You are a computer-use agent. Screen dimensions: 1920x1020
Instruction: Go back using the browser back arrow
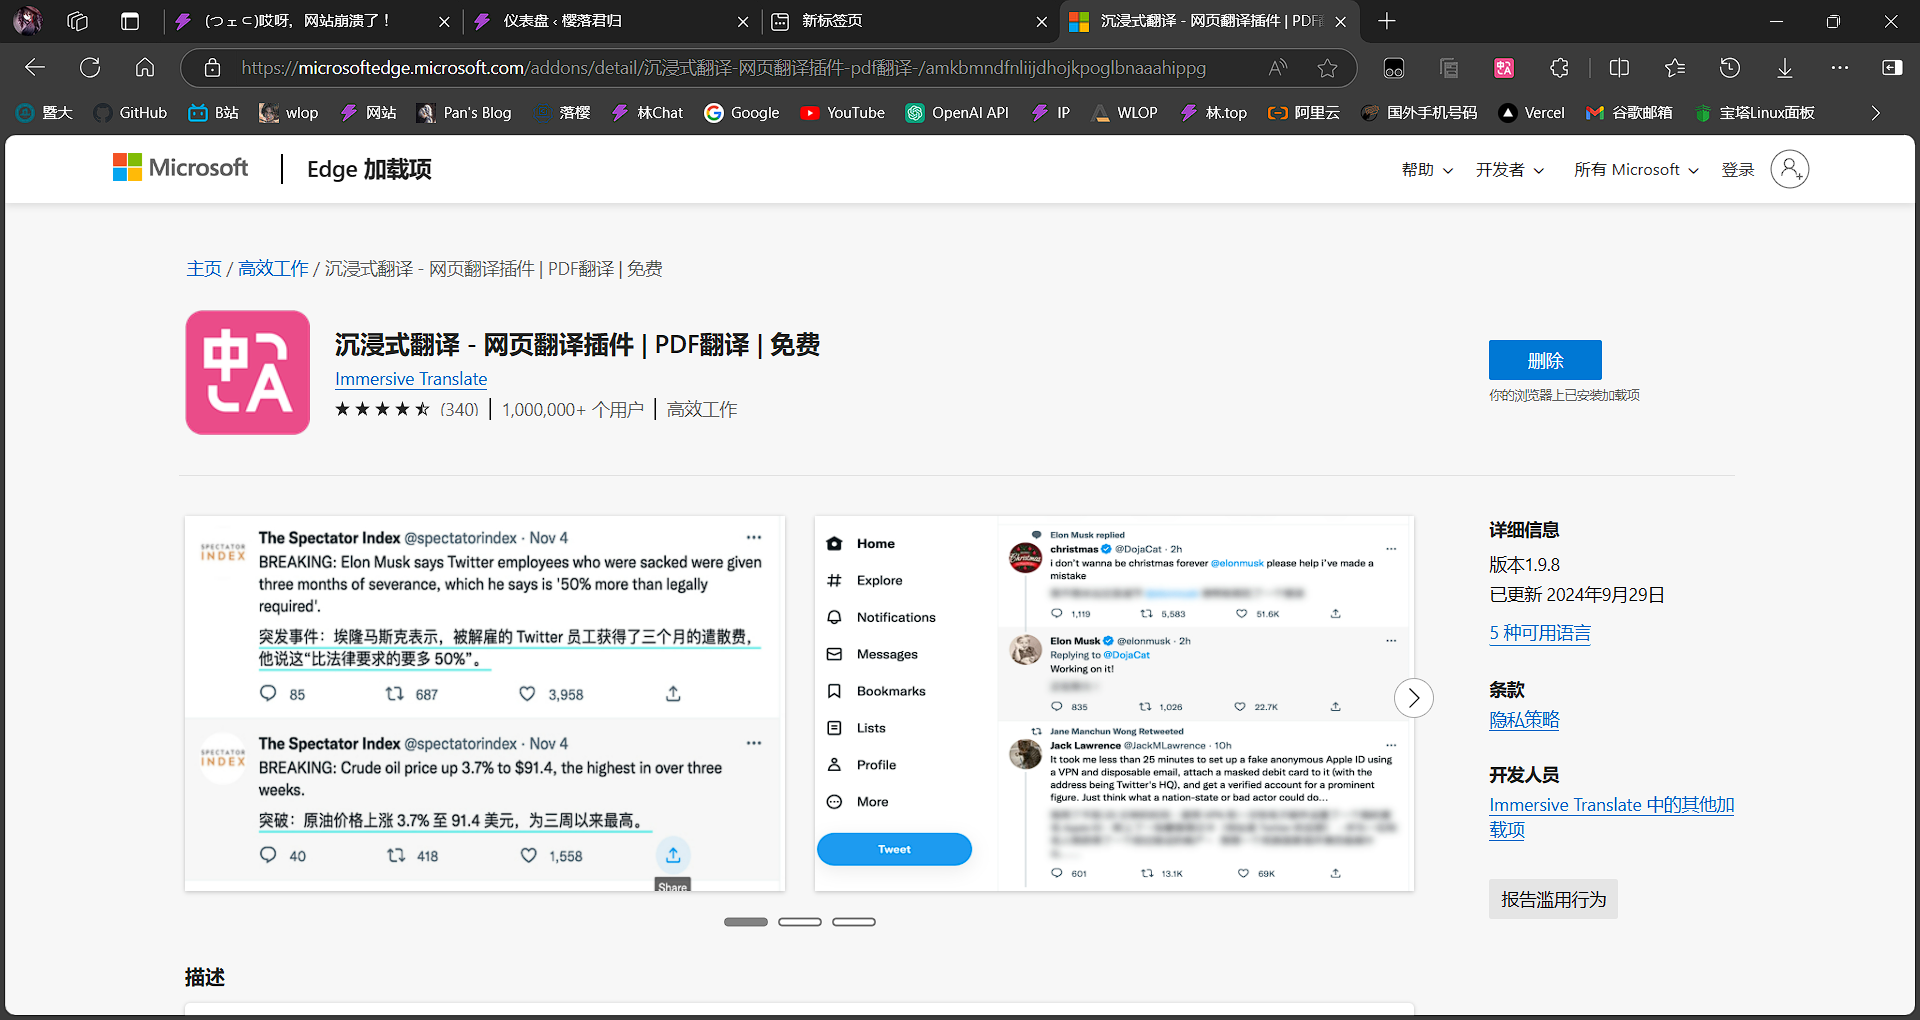(35, 68)
